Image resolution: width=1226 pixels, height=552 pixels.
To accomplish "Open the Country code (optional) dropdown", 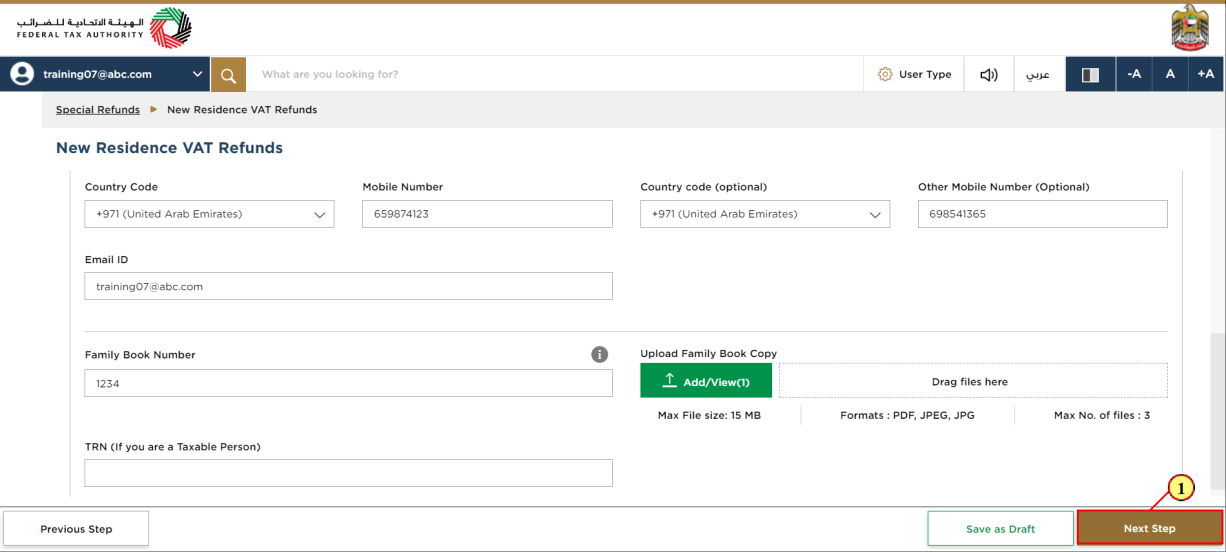I will pyautogui.click(x=765, y=214).
